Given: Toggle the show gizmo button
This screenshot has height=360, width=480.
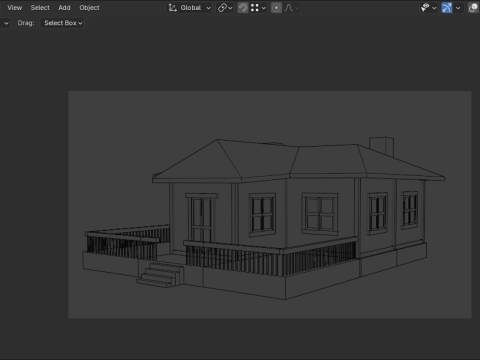Looking at the screenshot, I should coord(447,8).
